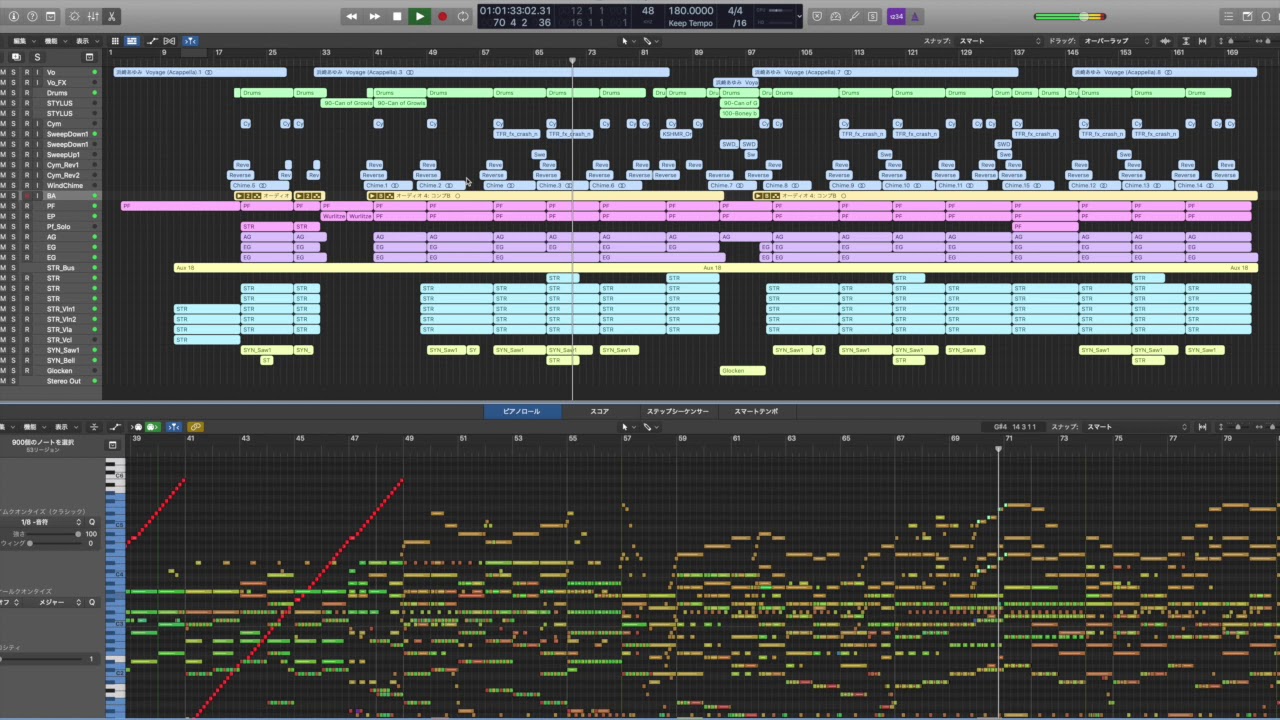Toggle the purple Metronome click button
This screenshot has height=720, width=1280.
tap(916, 17)
